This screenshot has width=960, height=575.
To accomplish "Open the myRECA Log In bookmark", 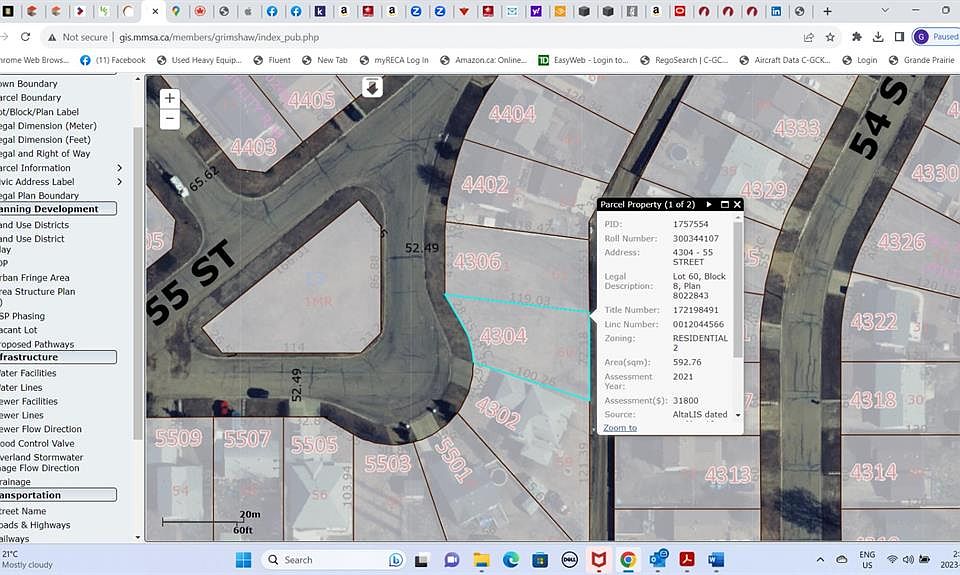I will (x=394, y=60).
